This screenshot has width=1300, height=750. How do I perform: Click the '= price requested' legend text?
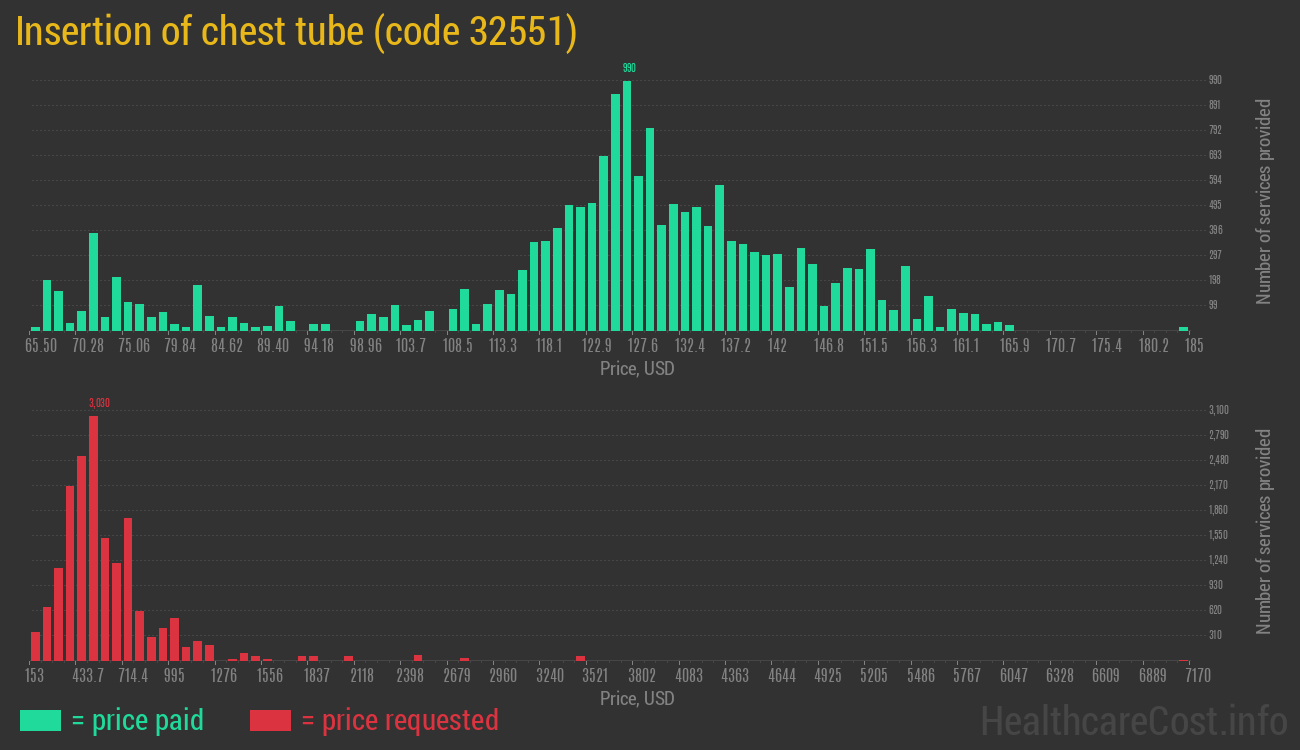399,720
